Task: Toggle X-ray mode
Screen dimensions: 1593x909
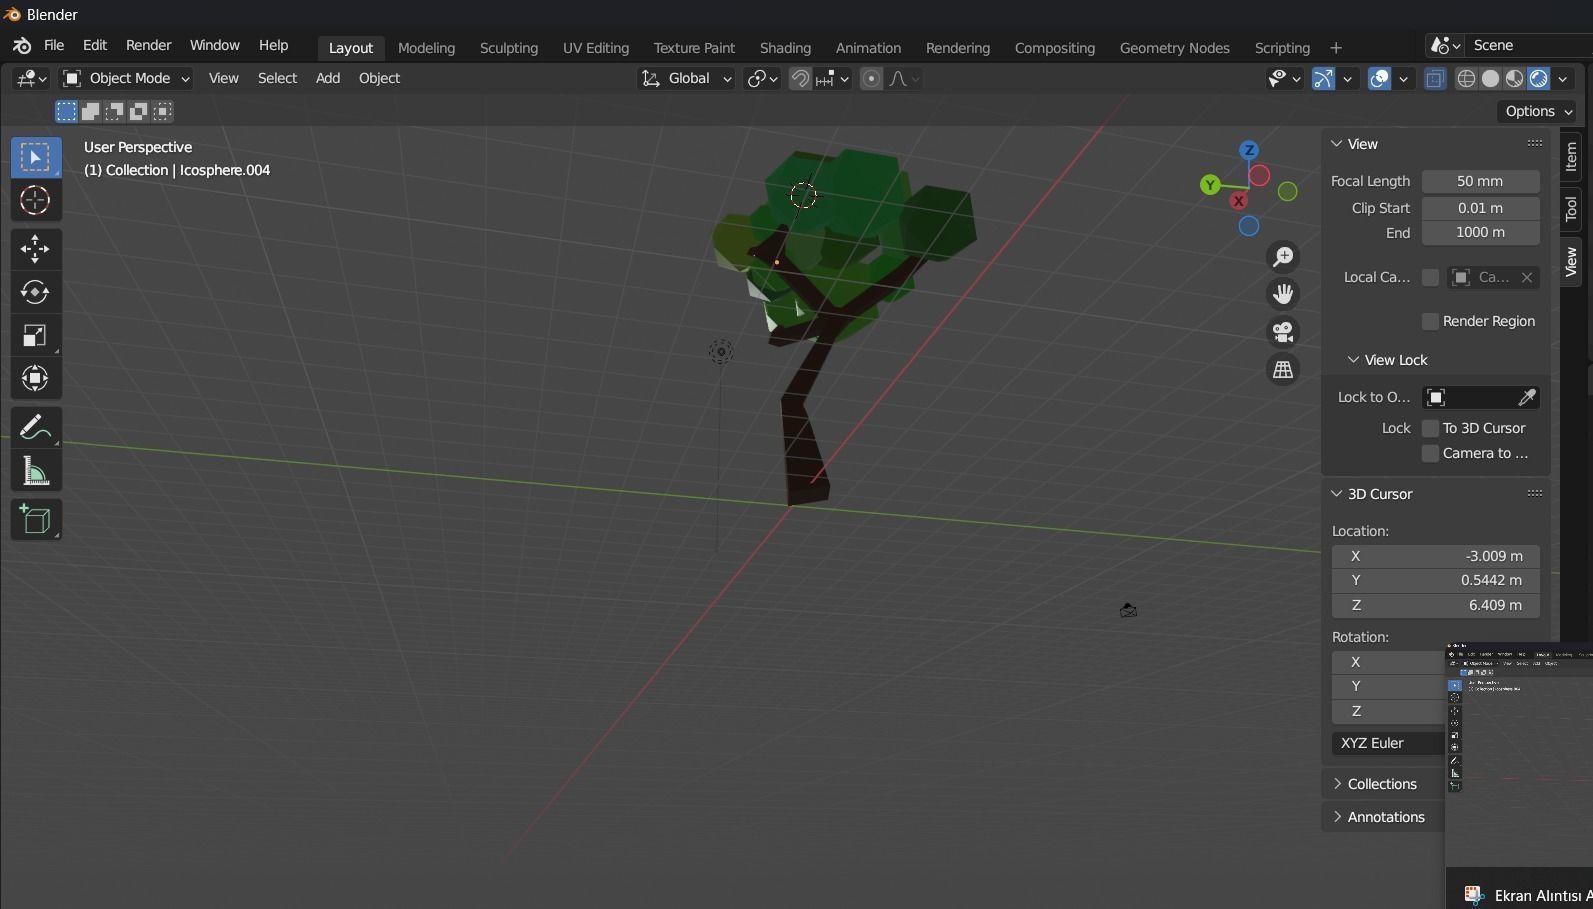Action: pyautogui.click(x=1435, y=79)
